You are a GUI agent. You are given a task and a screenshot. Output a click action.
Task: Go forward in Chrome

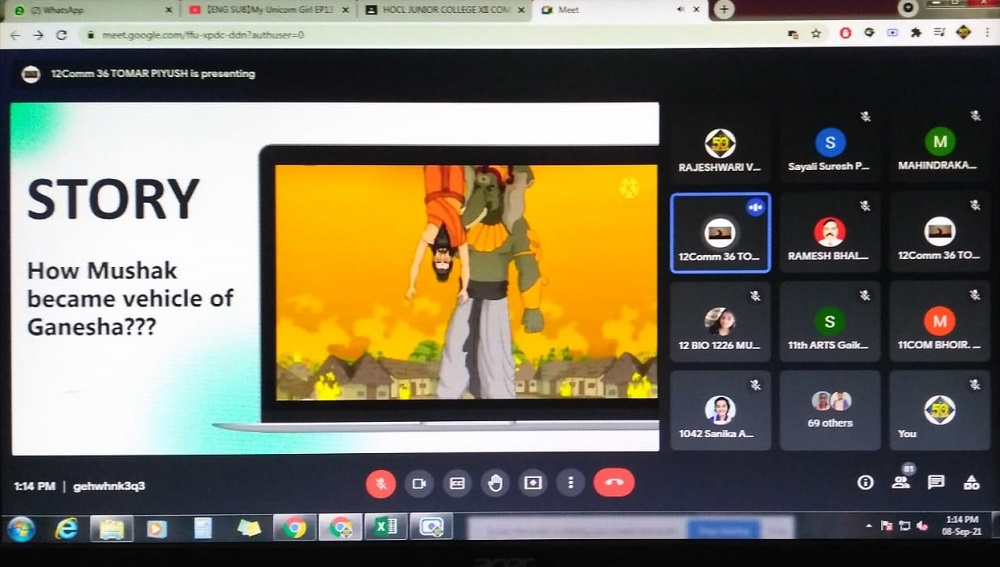(38, 35)
